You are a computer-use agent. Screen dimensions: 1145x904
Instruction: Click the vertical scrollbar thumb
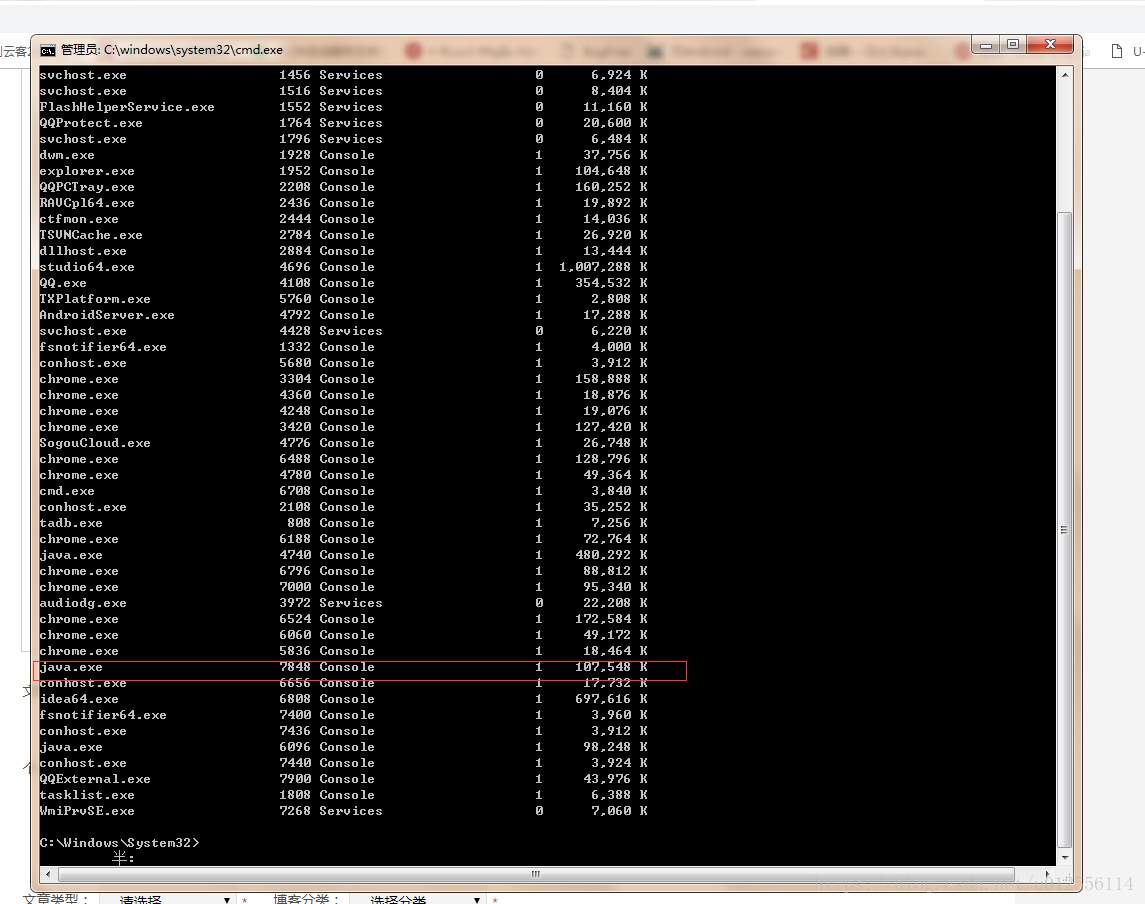coord(1065,530)
